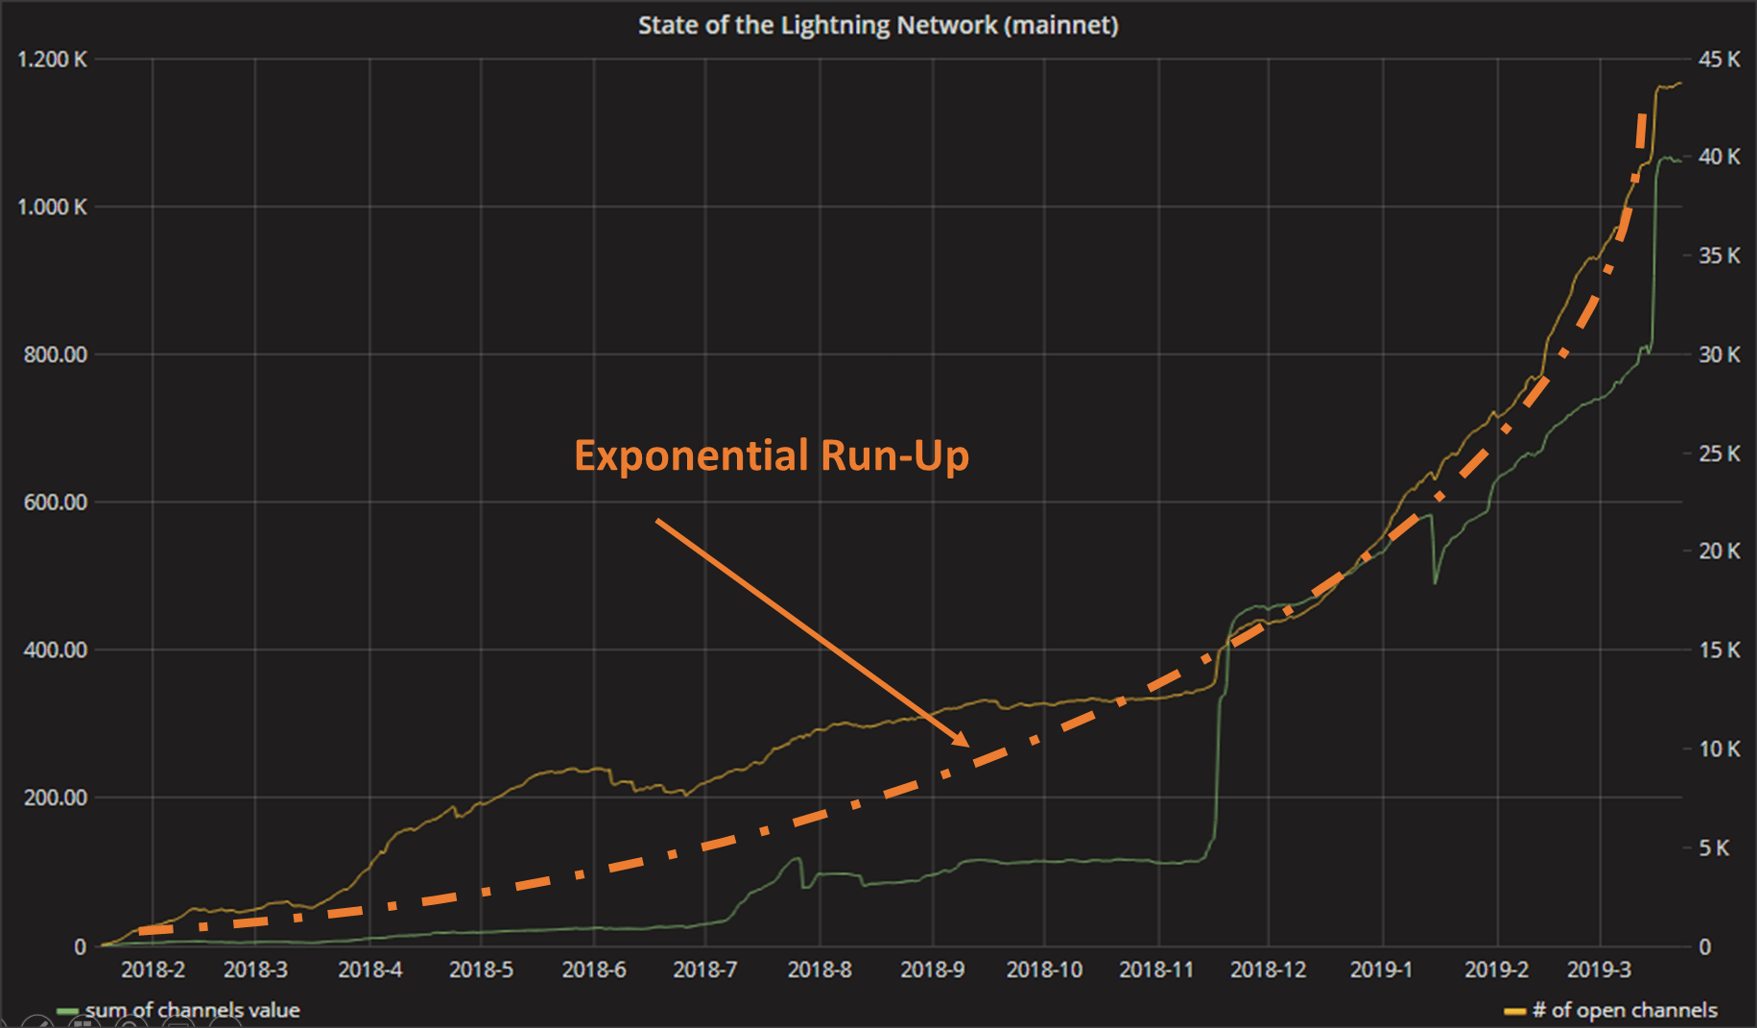Toggle the '# of open channels' legend series
Image resolution: width=1757 pixels, height=1028 pixels.
click(1625, 1011)
